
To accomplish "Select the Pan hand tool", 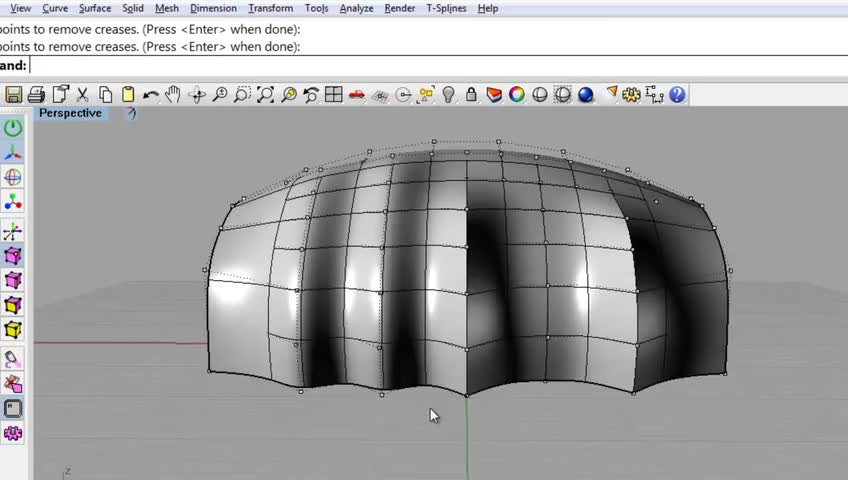I will tap(173, 95).
